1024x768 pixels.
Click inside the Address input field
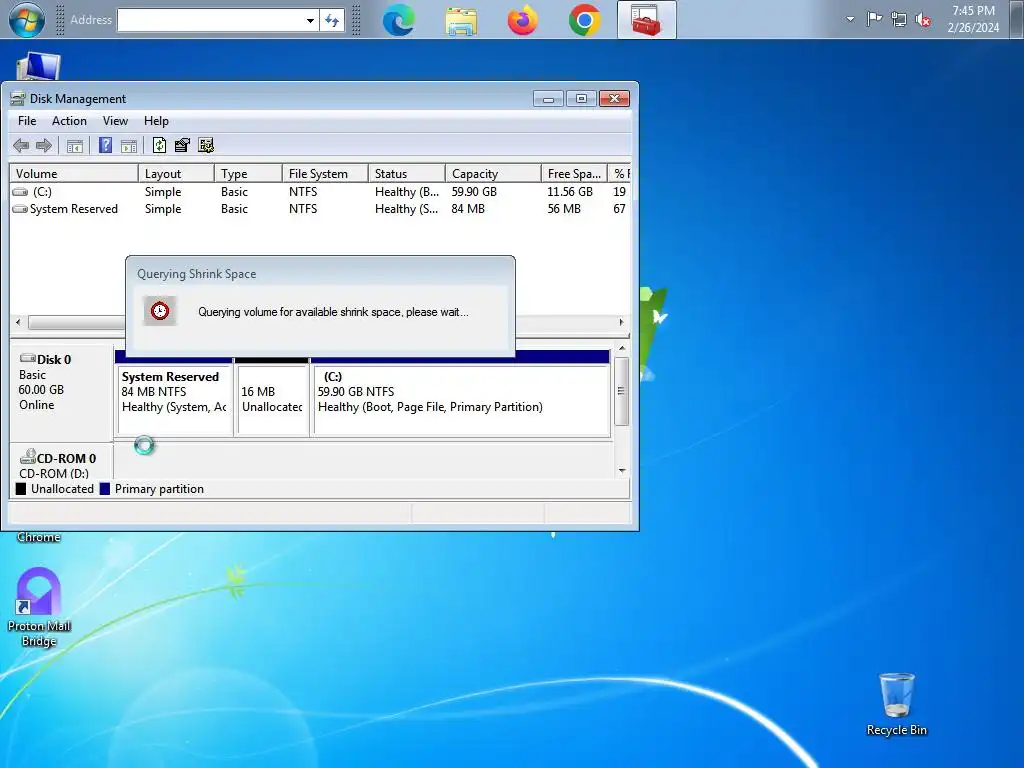210,20
